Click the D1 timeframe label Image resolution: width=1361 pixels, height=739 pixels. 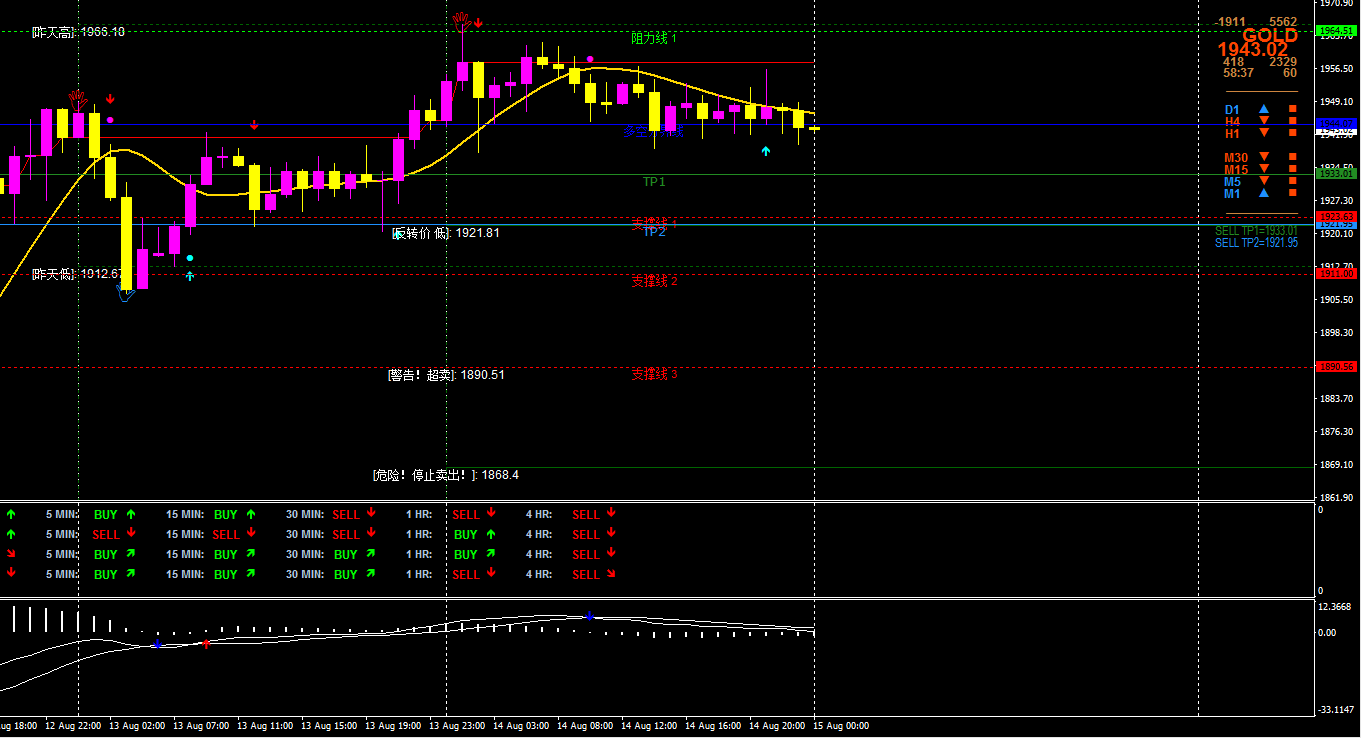pyautogui.click(x=1232, y=109)
